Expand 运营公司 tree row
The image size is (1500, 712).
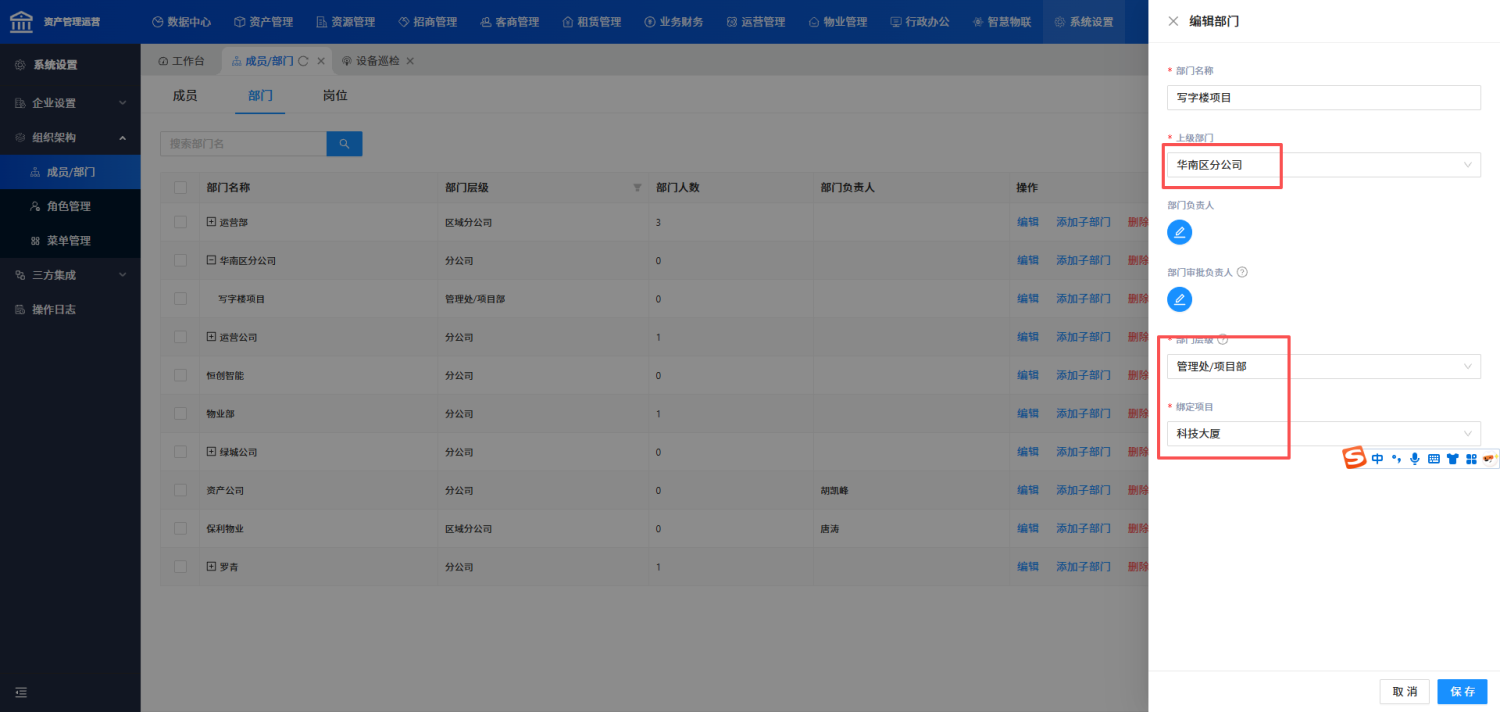point(211,337)
